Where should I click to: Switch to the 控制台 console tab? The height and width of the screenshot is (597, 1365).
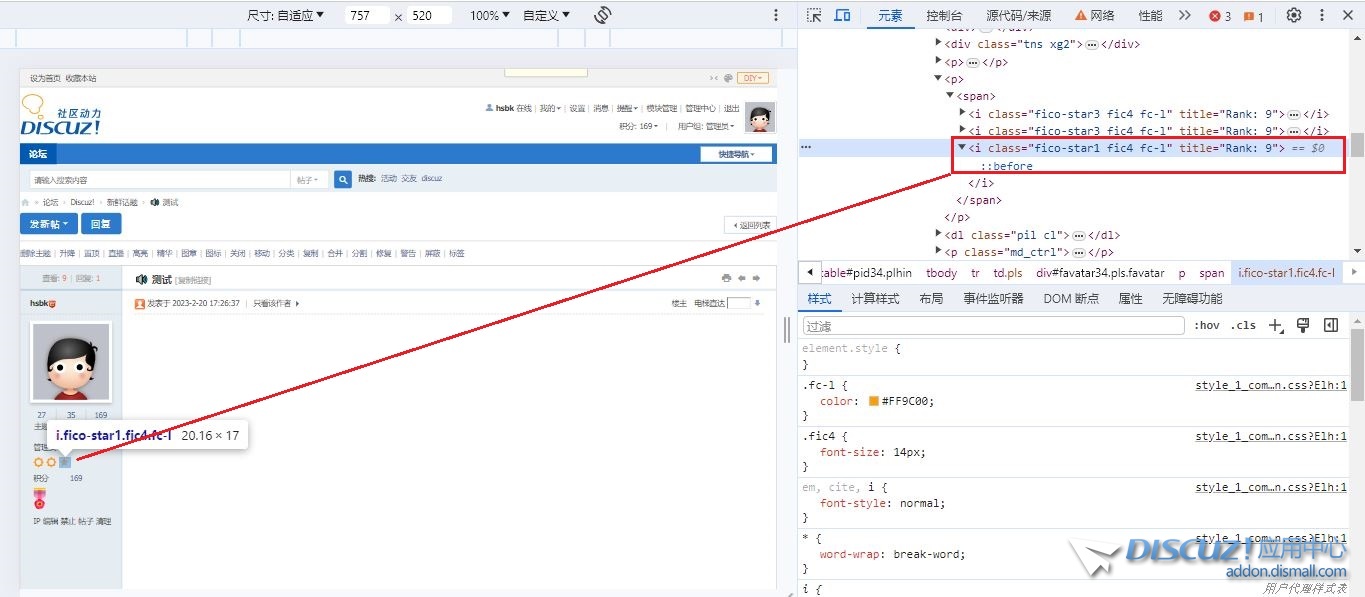[x=944, y=16]
